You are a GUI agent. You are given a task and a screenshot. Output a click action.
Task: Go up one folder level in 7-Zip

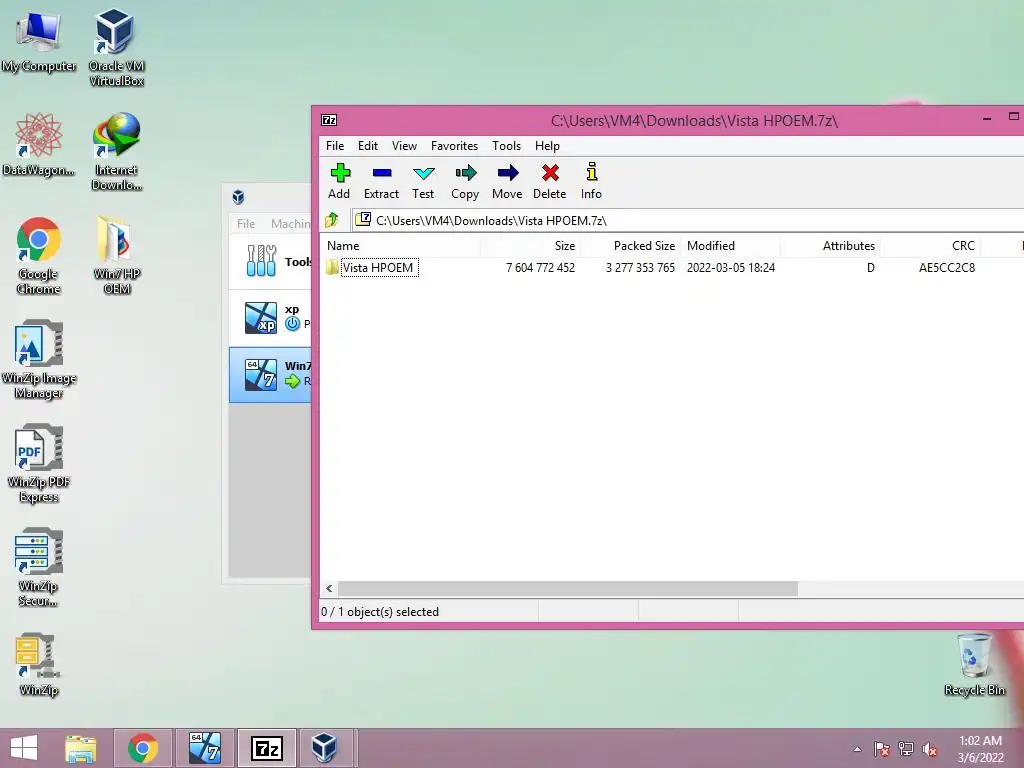coord(332,220)
